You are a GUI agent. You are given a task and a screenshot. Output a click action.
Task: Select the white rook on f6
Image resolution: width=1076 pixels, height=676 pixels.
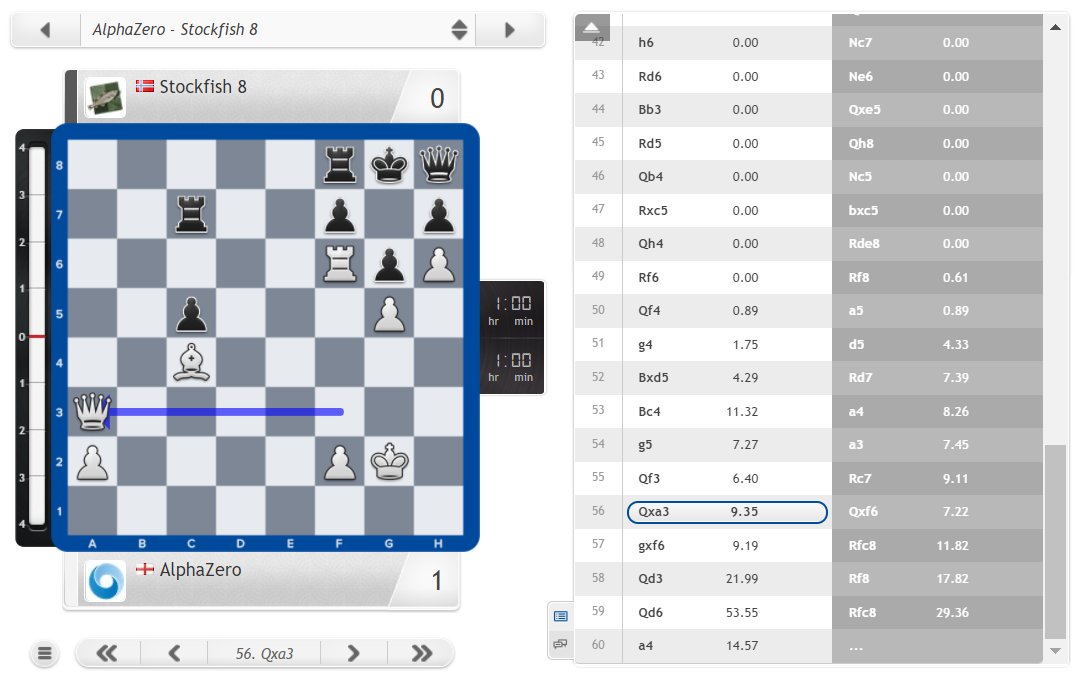point(340,264)
